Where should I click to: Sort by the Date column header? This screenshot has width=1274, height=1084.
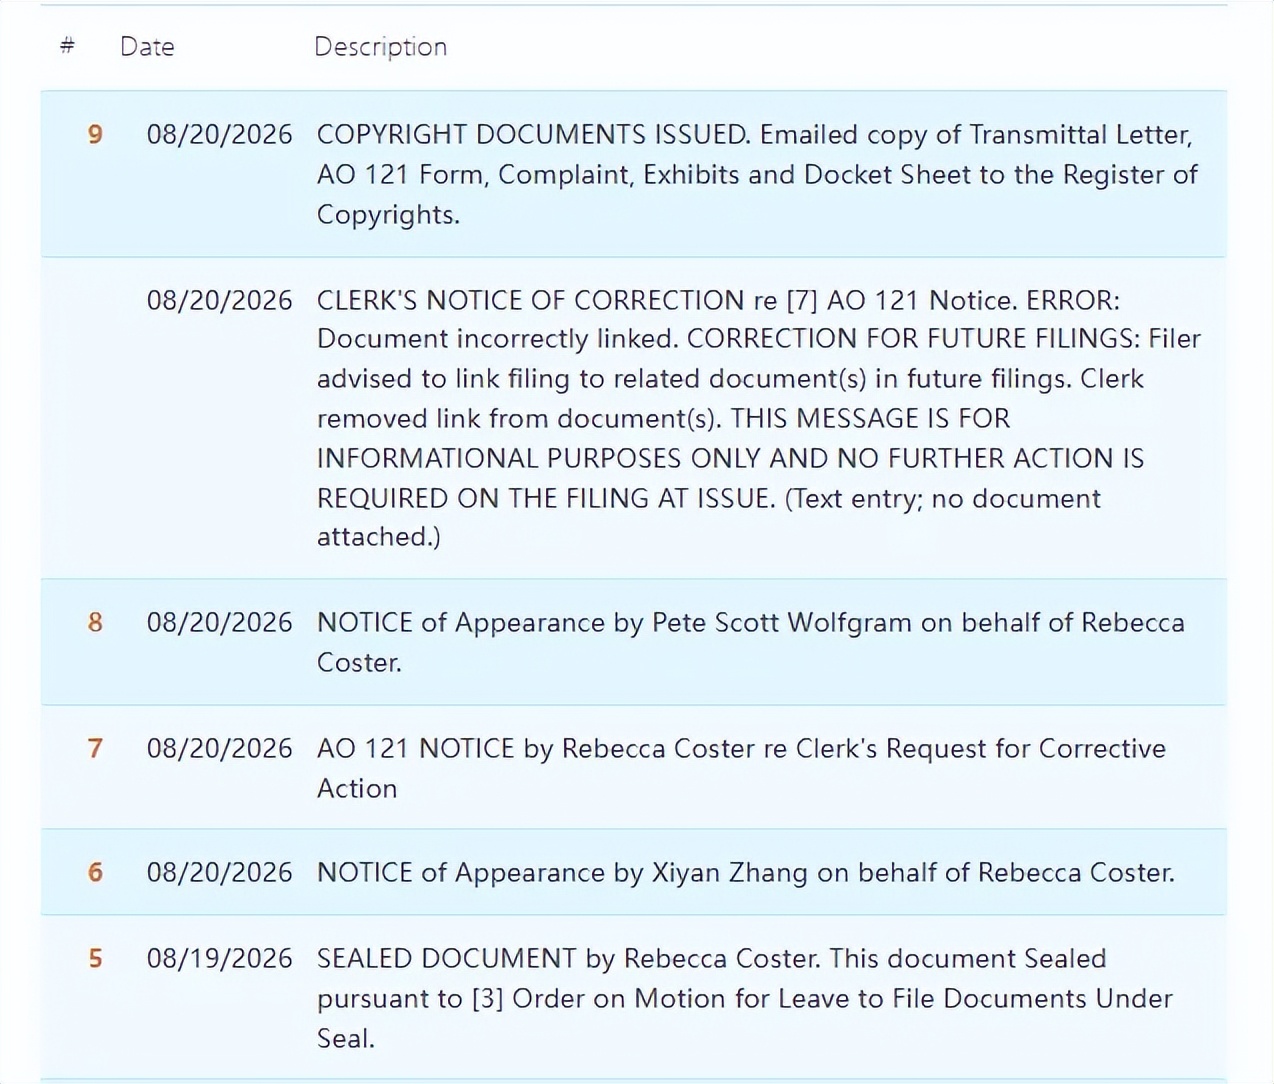pyautogui.click(x=147, y=47)
